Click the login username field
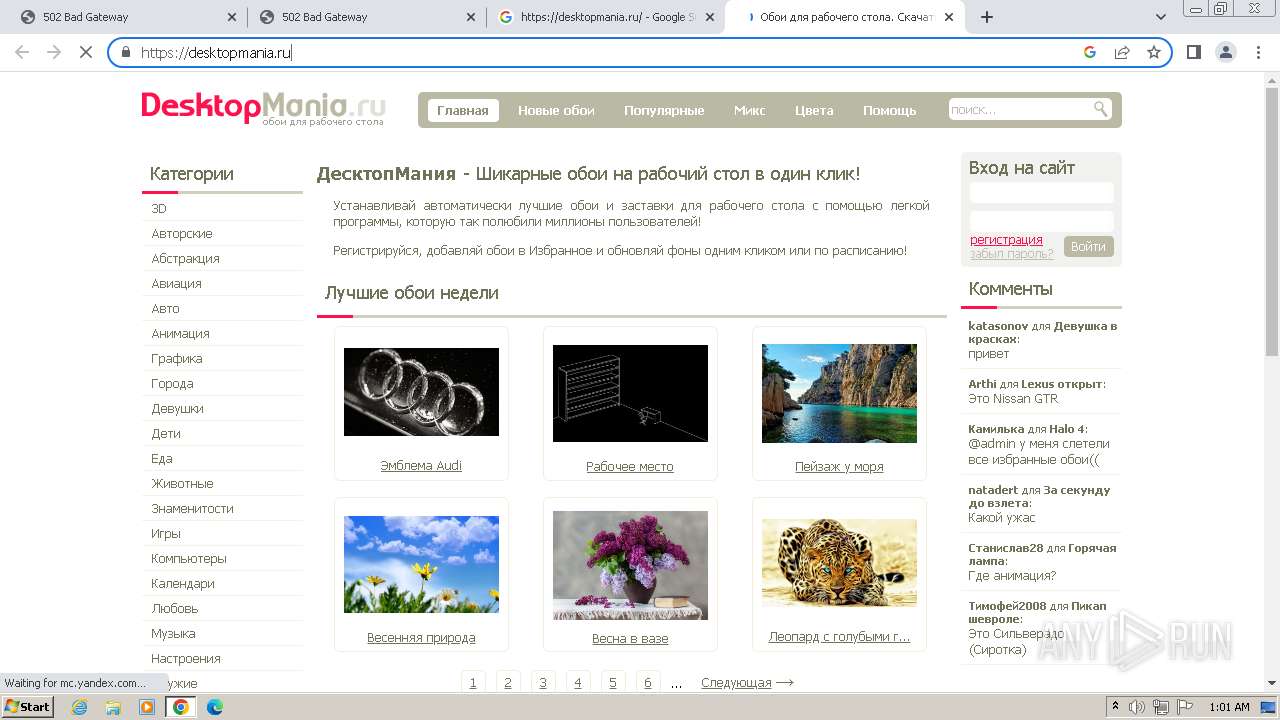Image resolution: width=1280 pixels, height=720 pixels. [1041, 193]
